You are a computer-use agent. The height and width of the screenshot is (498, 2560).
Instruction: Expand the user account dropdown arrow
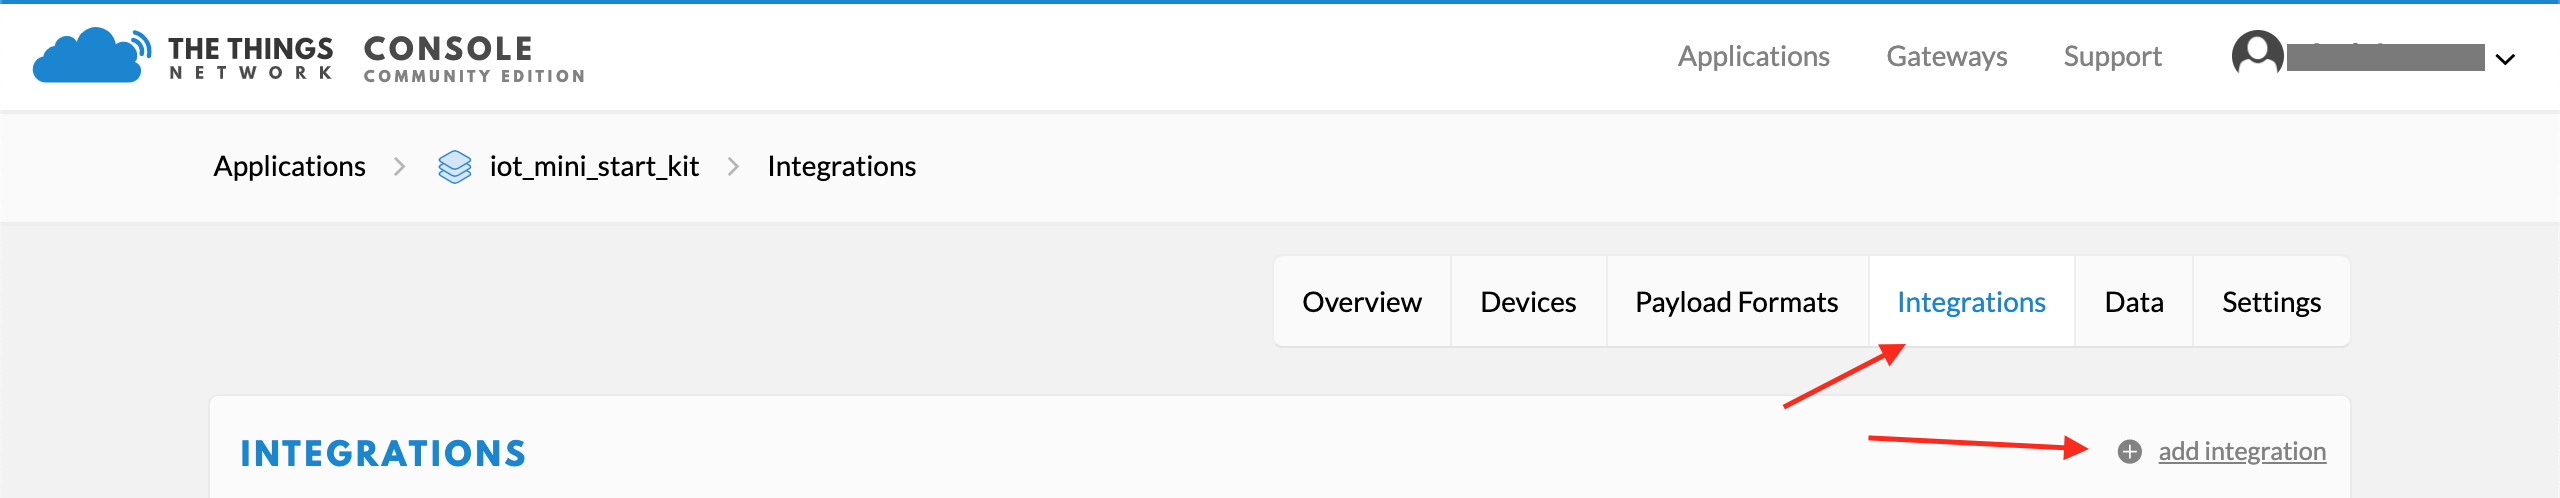click(x=2505, y=59)
